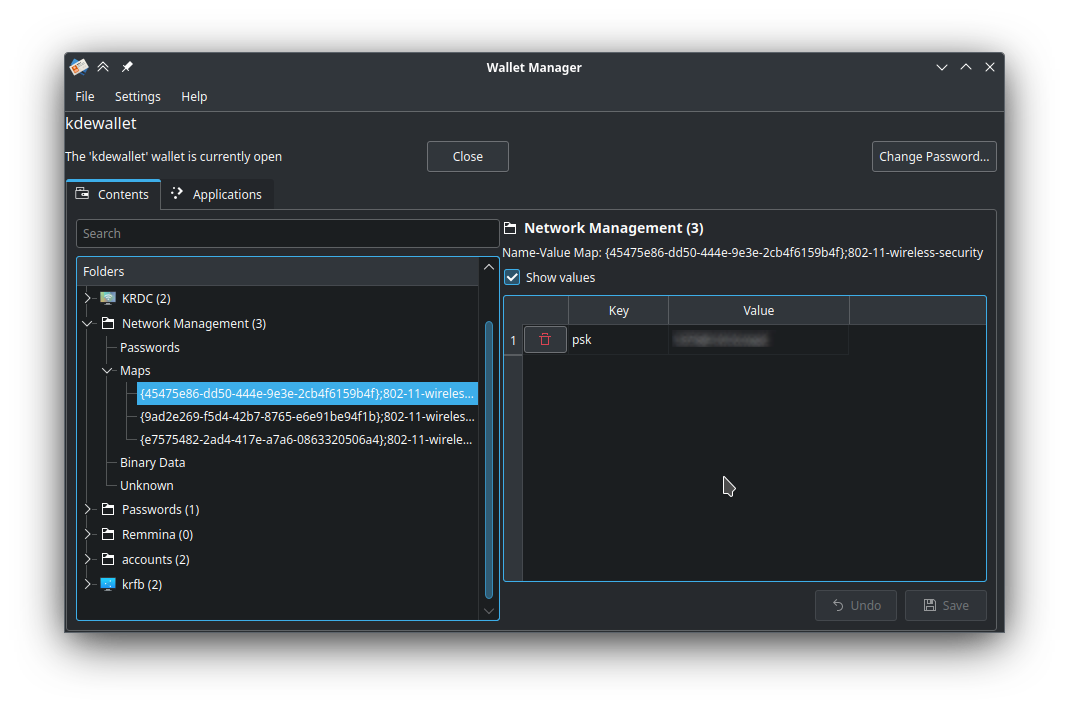
Task: Uncheck the Show values checkbox
Action: pyautogui.click(x=512, y=277)
